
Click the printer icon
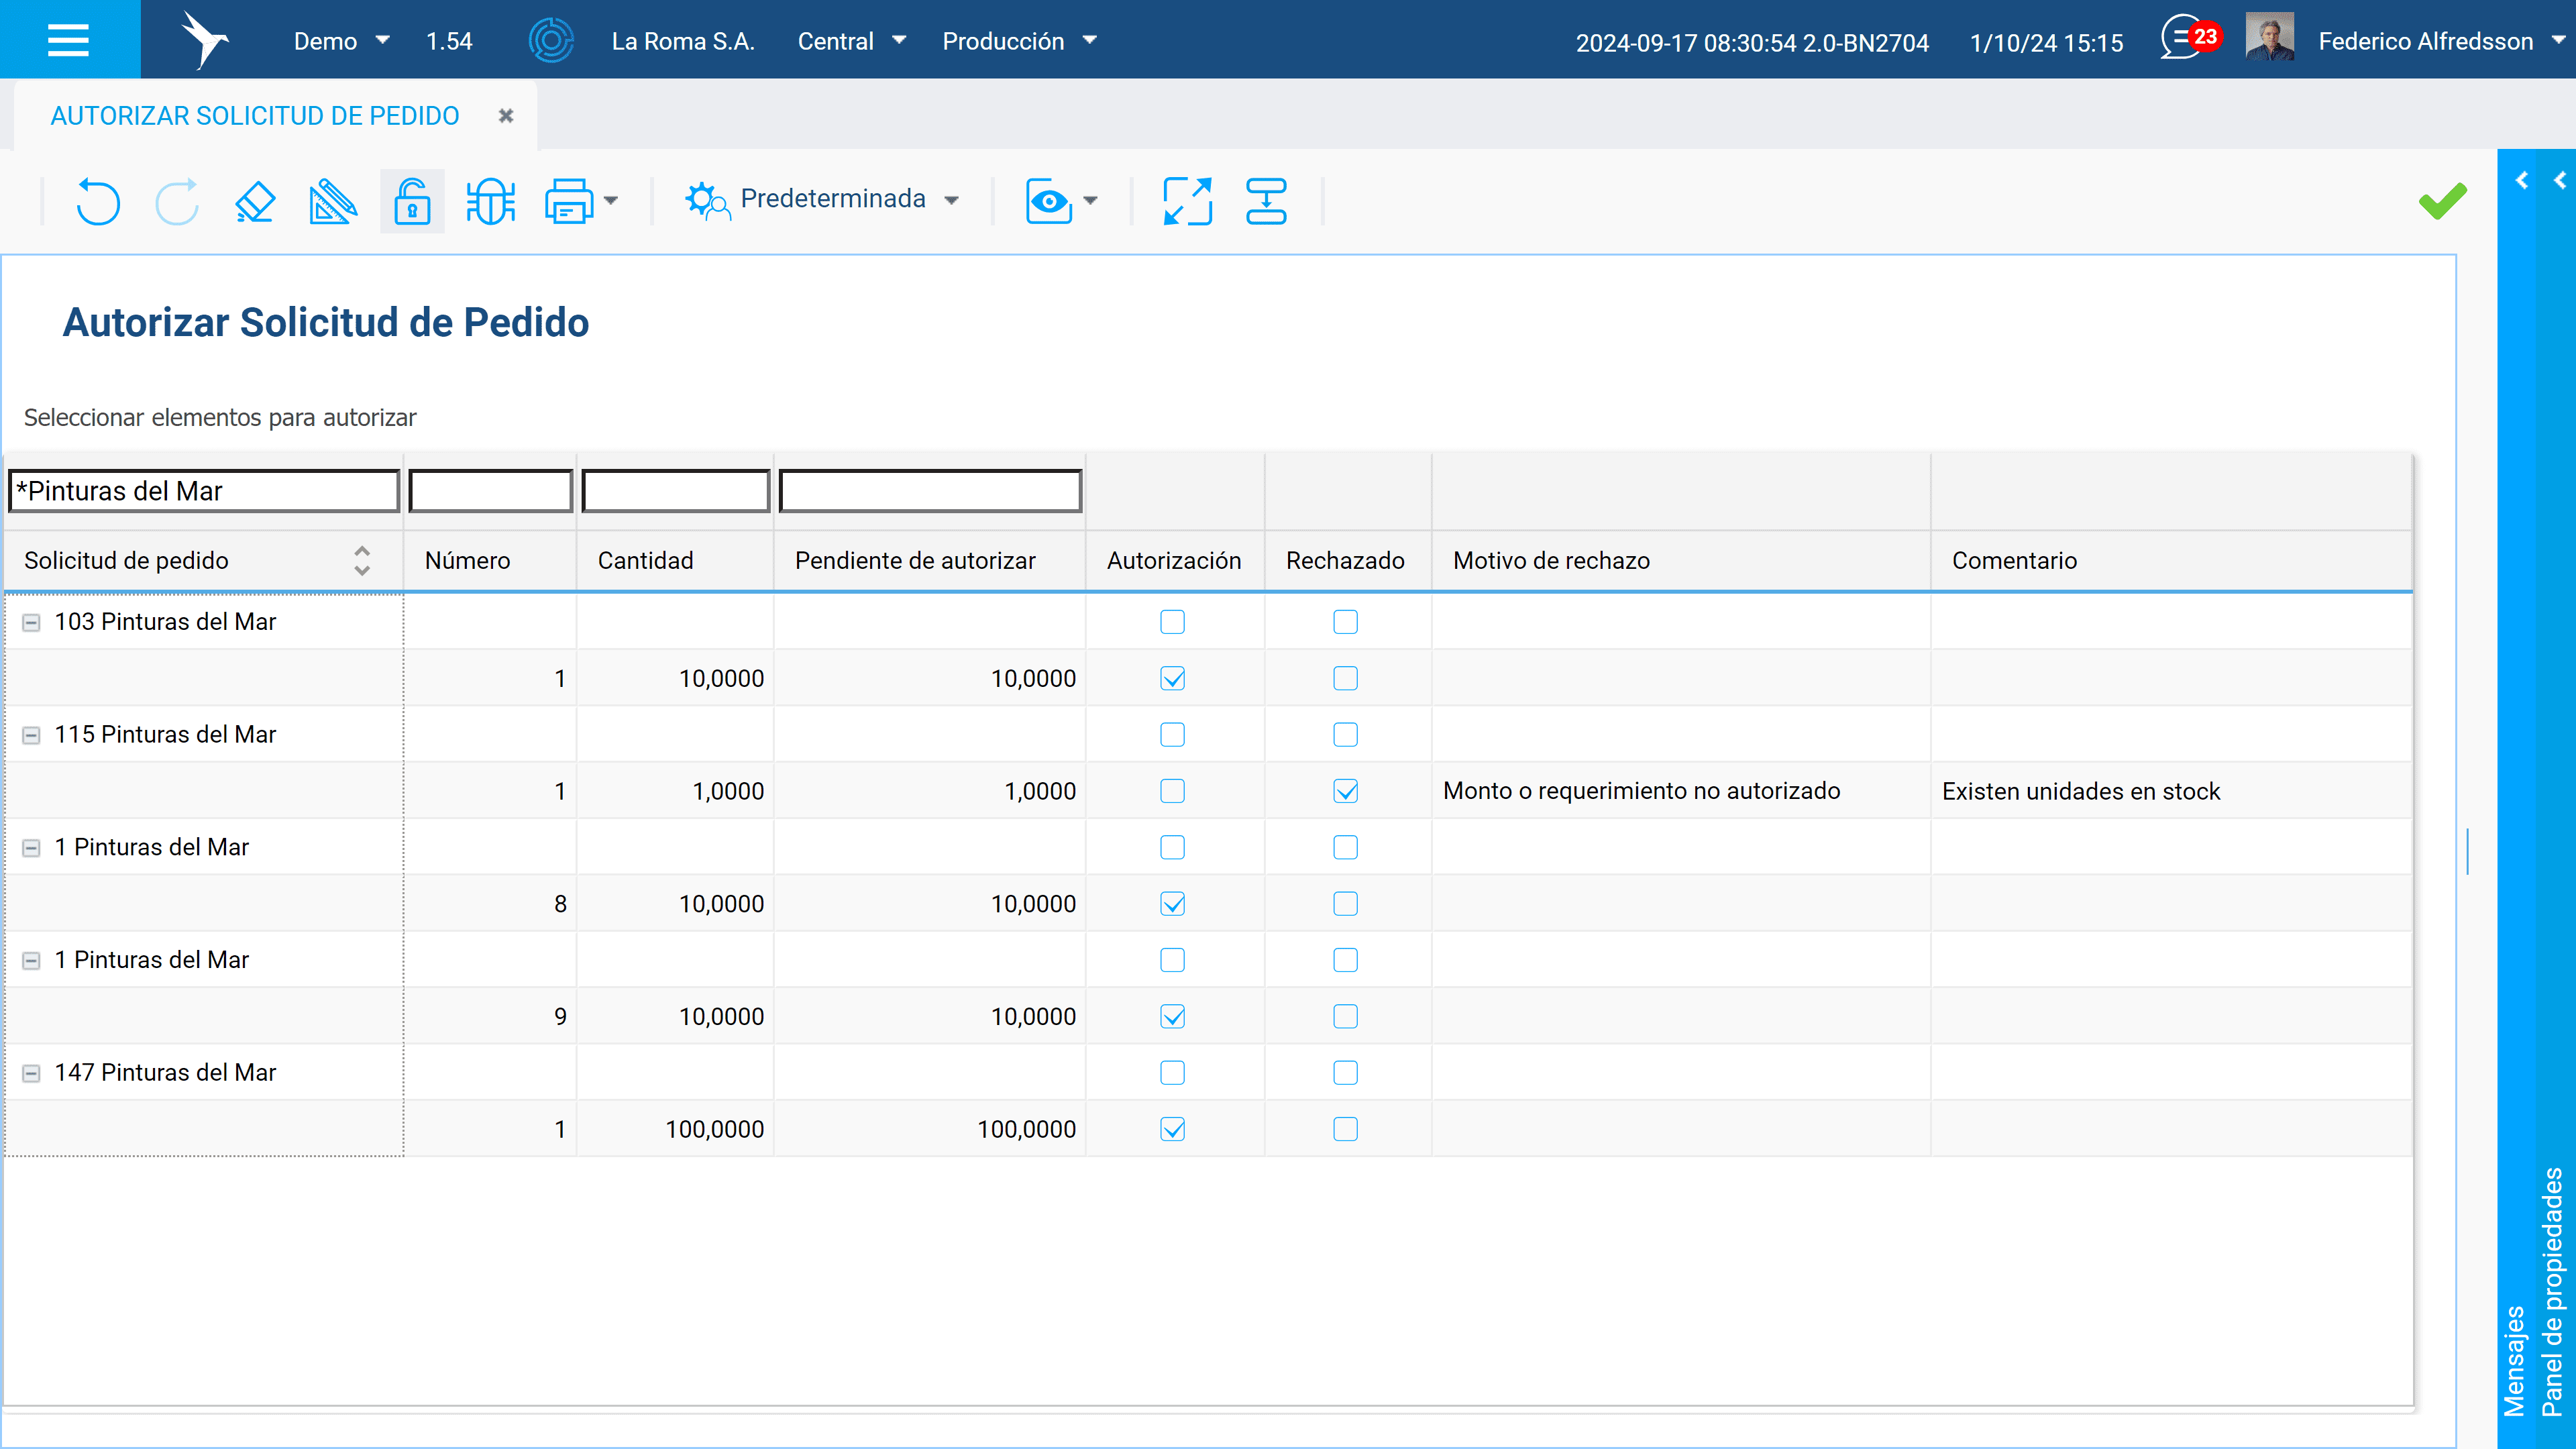click(569, 201)
